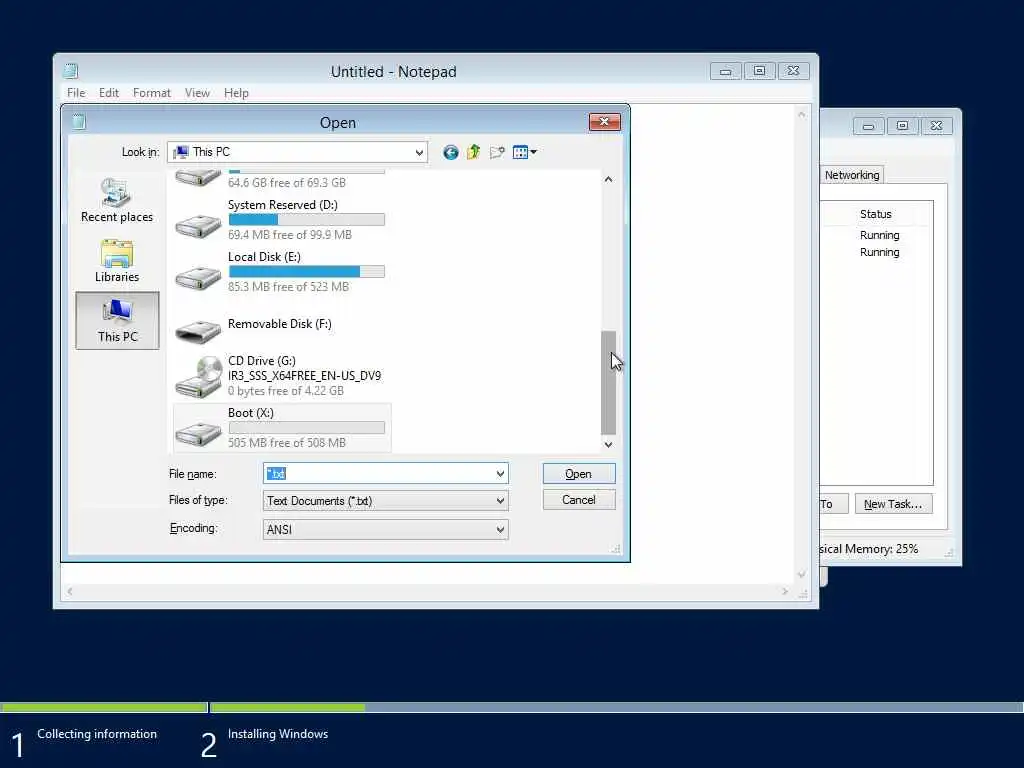Open the File menu in Notepad
Screen dimensions: 1024x768
76,93
